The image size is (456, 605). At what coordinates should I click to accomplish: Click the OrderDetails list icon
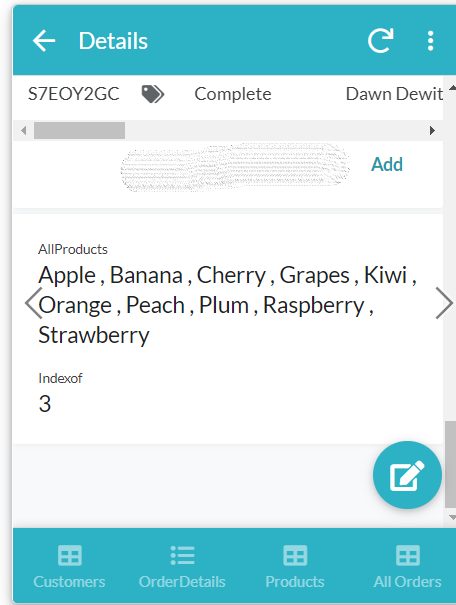coord(182,555)
